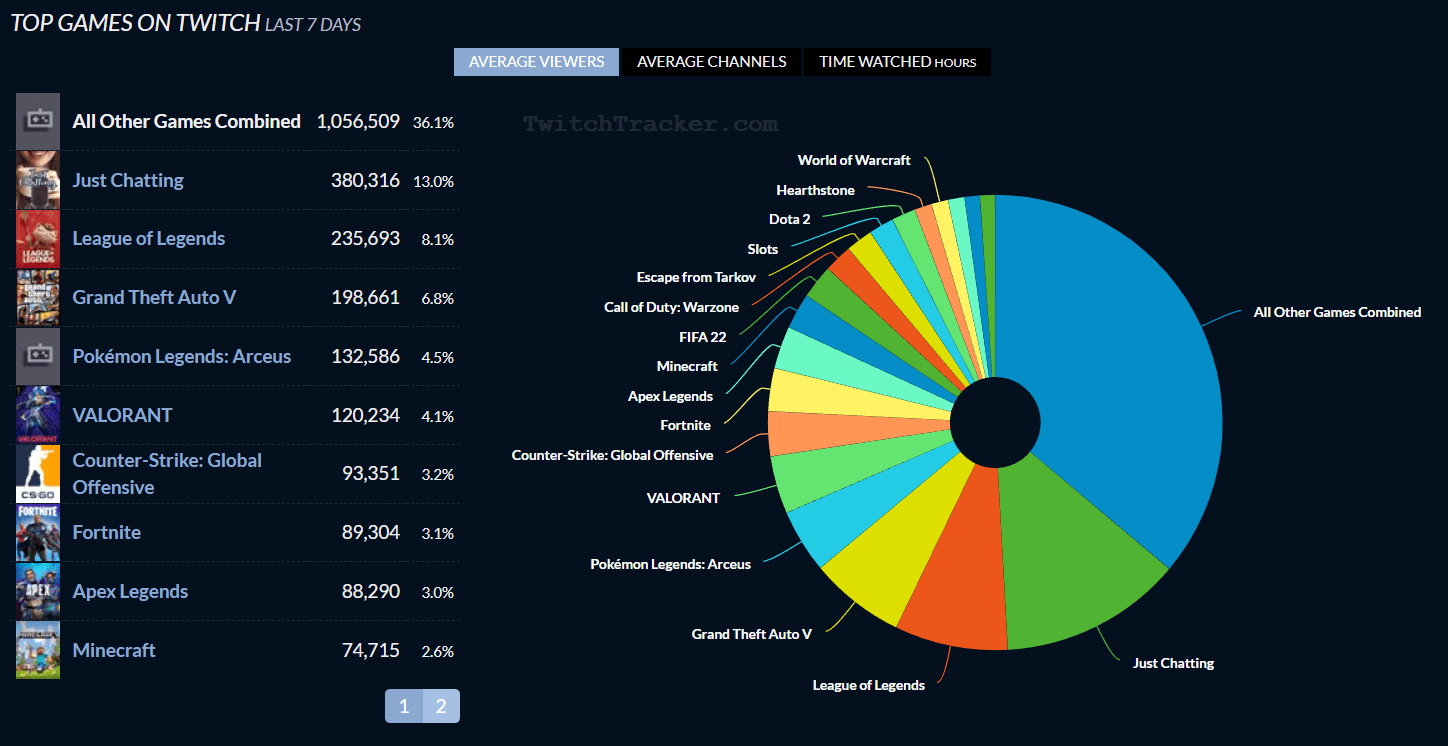Open Grand Theft Auto V list link
Screen dimensions: 1448x746
point(154,297)
